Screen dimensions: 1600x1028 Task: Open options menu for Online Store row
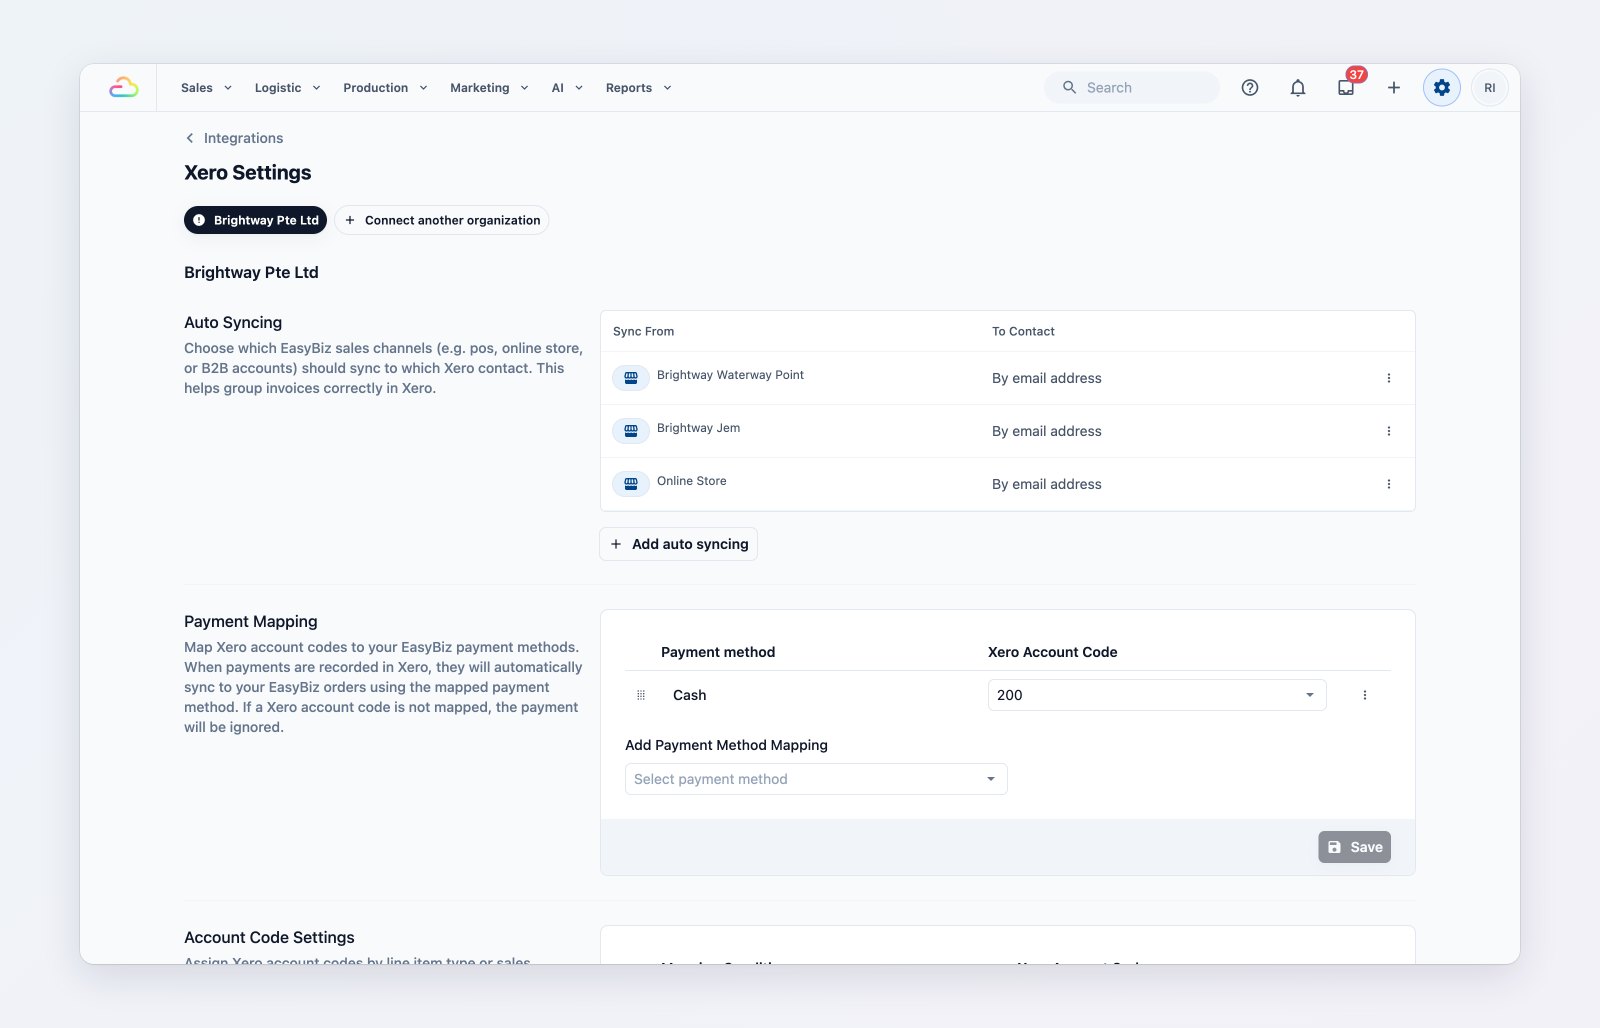1389,484
